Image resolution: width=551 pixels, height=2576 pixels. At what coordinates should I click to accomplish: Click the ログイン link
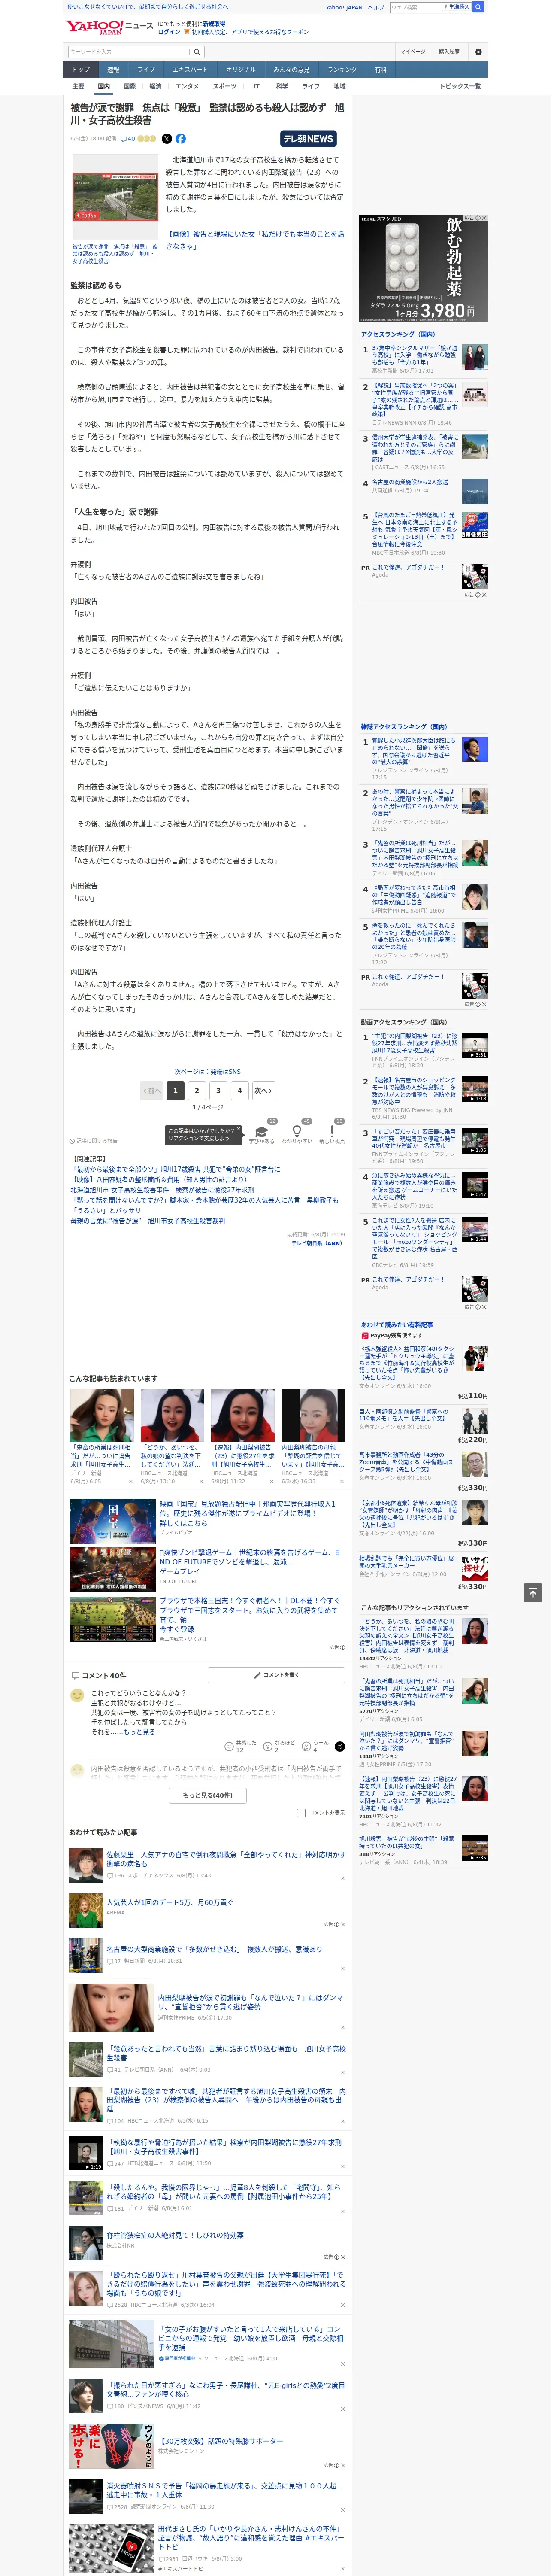pos(169,32)
